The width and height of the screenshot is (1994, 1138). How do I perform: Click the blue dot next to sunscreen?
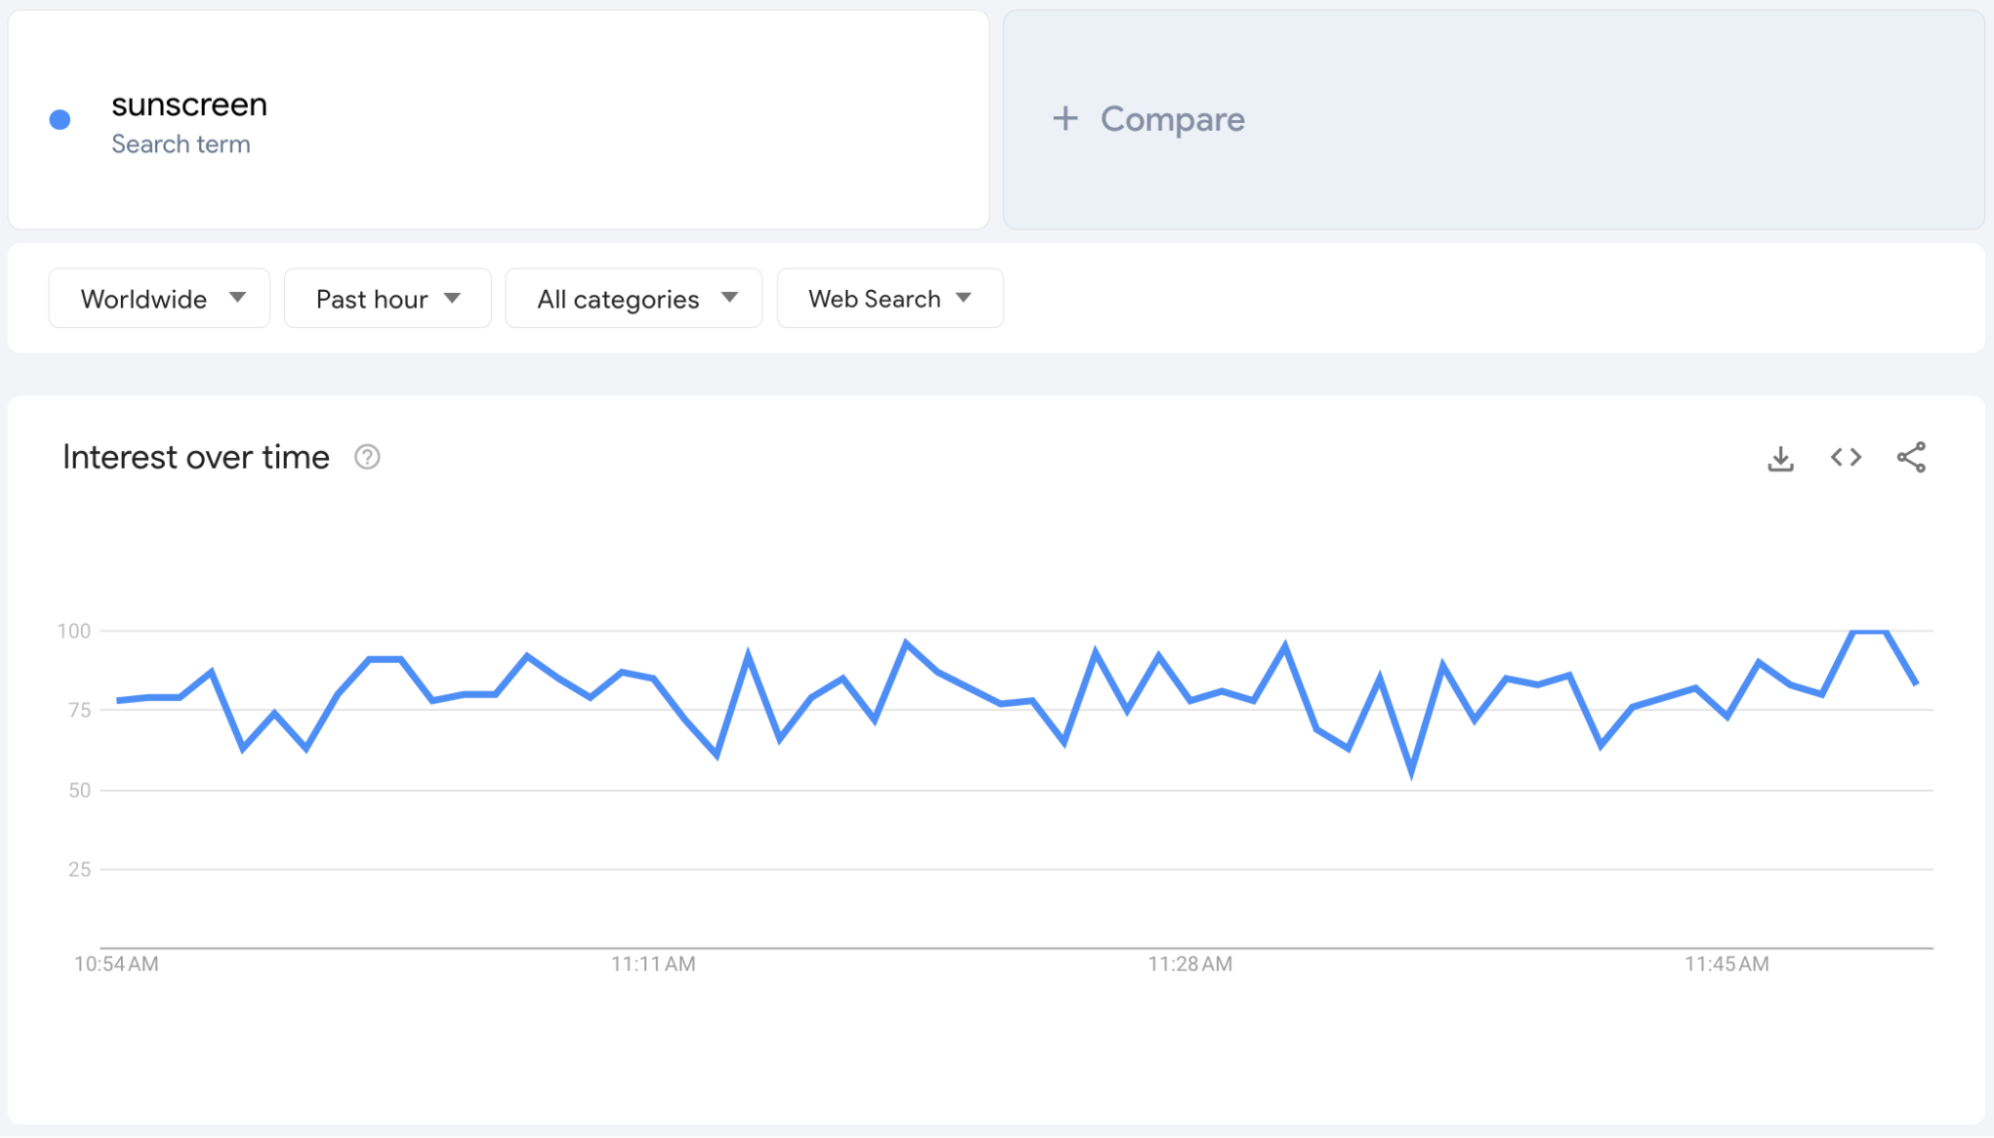coord(60,120)
